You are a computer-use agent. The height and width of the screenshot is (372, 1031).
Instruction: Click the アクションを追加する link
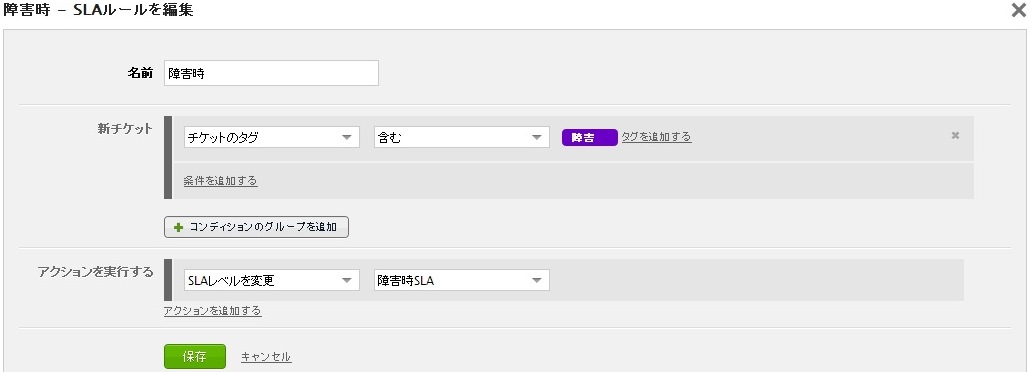point(212,311)
